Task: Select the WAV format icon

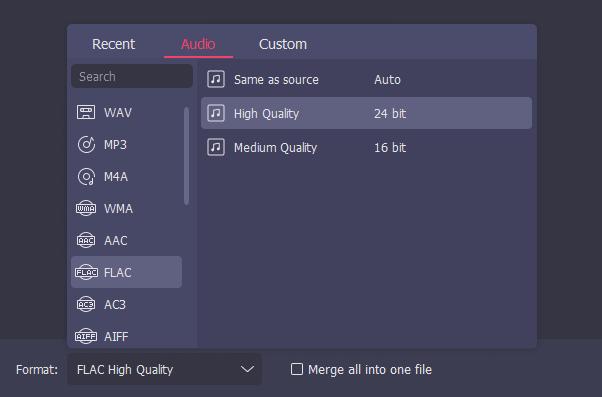Action: pos(86,112)
